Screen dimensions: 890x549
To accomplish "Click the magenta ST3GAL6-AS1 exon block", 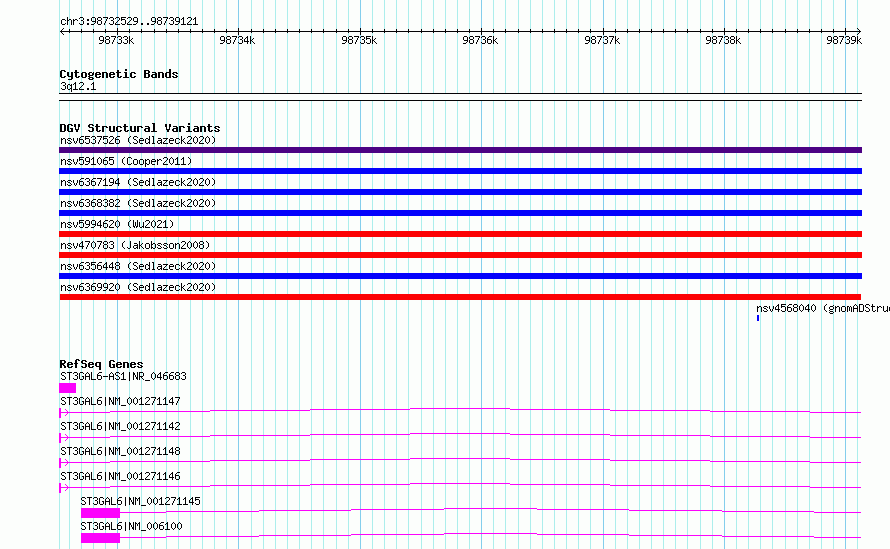I will point(68,388).
